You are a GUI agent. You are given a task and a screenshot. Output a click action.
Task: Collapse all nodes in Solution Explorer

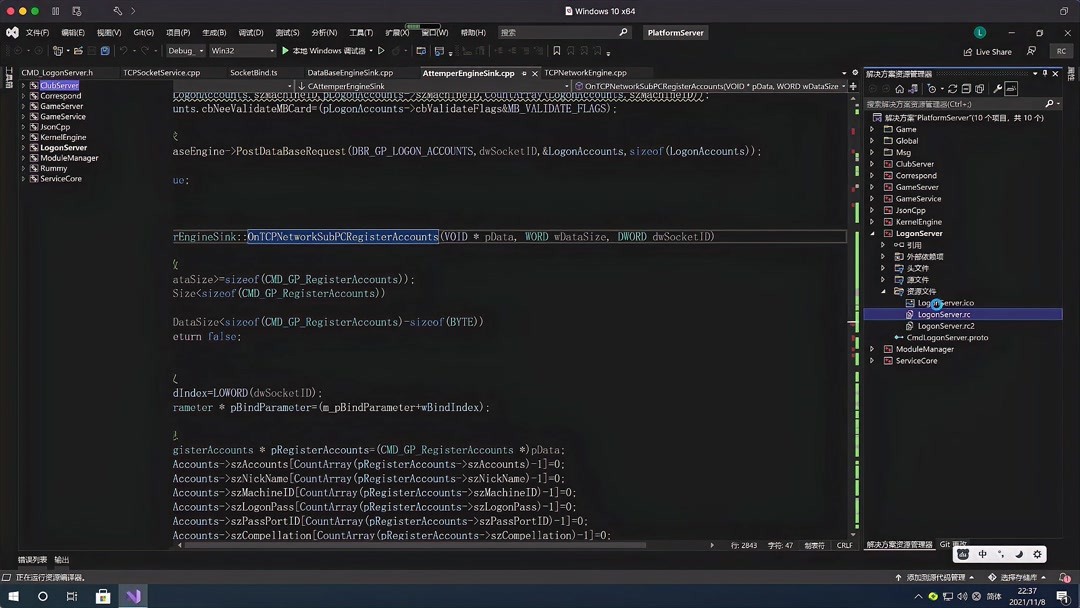tap(966, 88)
